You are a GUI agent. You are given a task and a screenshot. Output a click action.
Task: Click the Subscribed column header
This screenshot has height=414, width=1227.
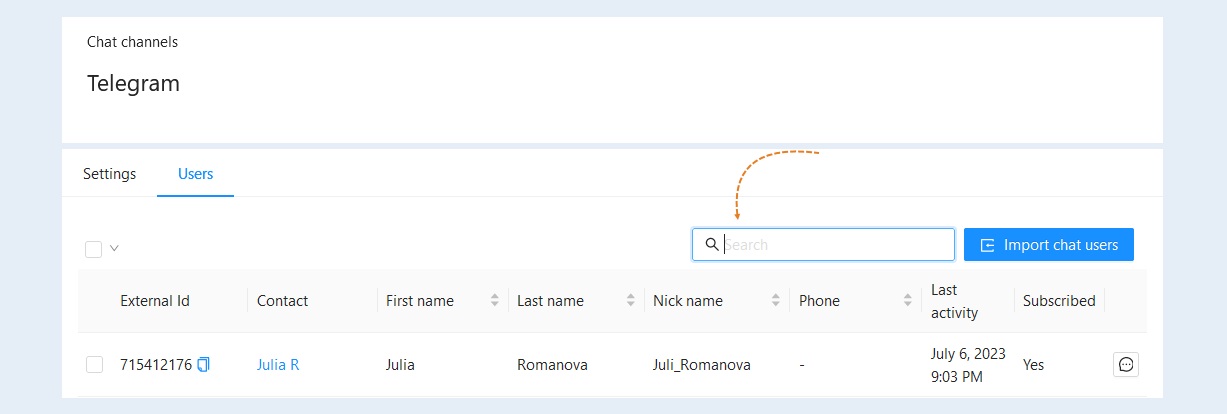(1059, 301)
